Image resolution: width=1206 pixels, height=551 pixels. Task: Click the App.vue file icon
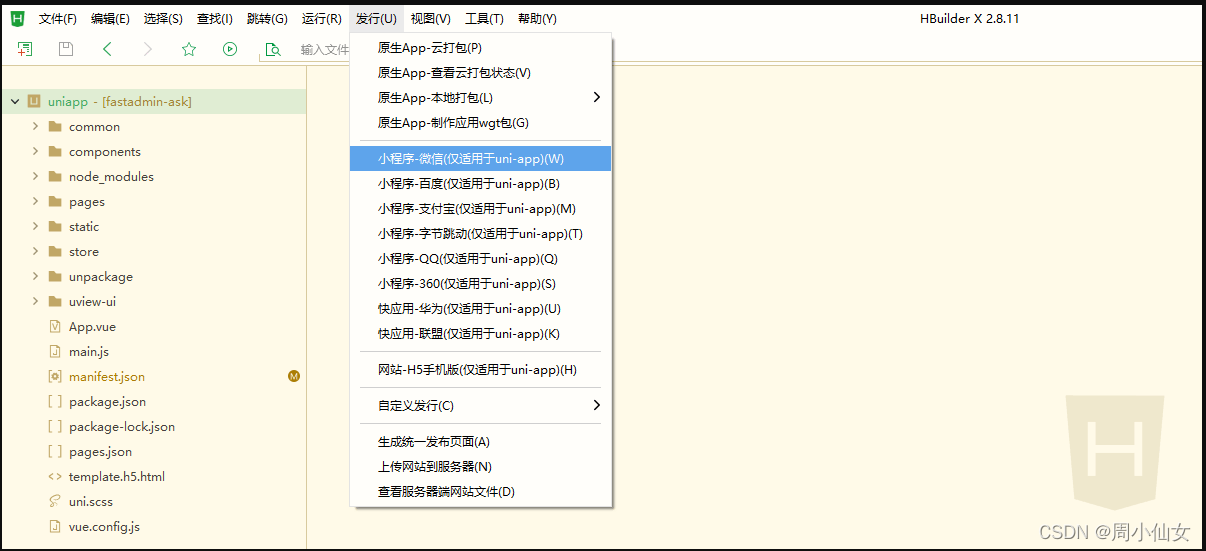(x=55, y=327)
